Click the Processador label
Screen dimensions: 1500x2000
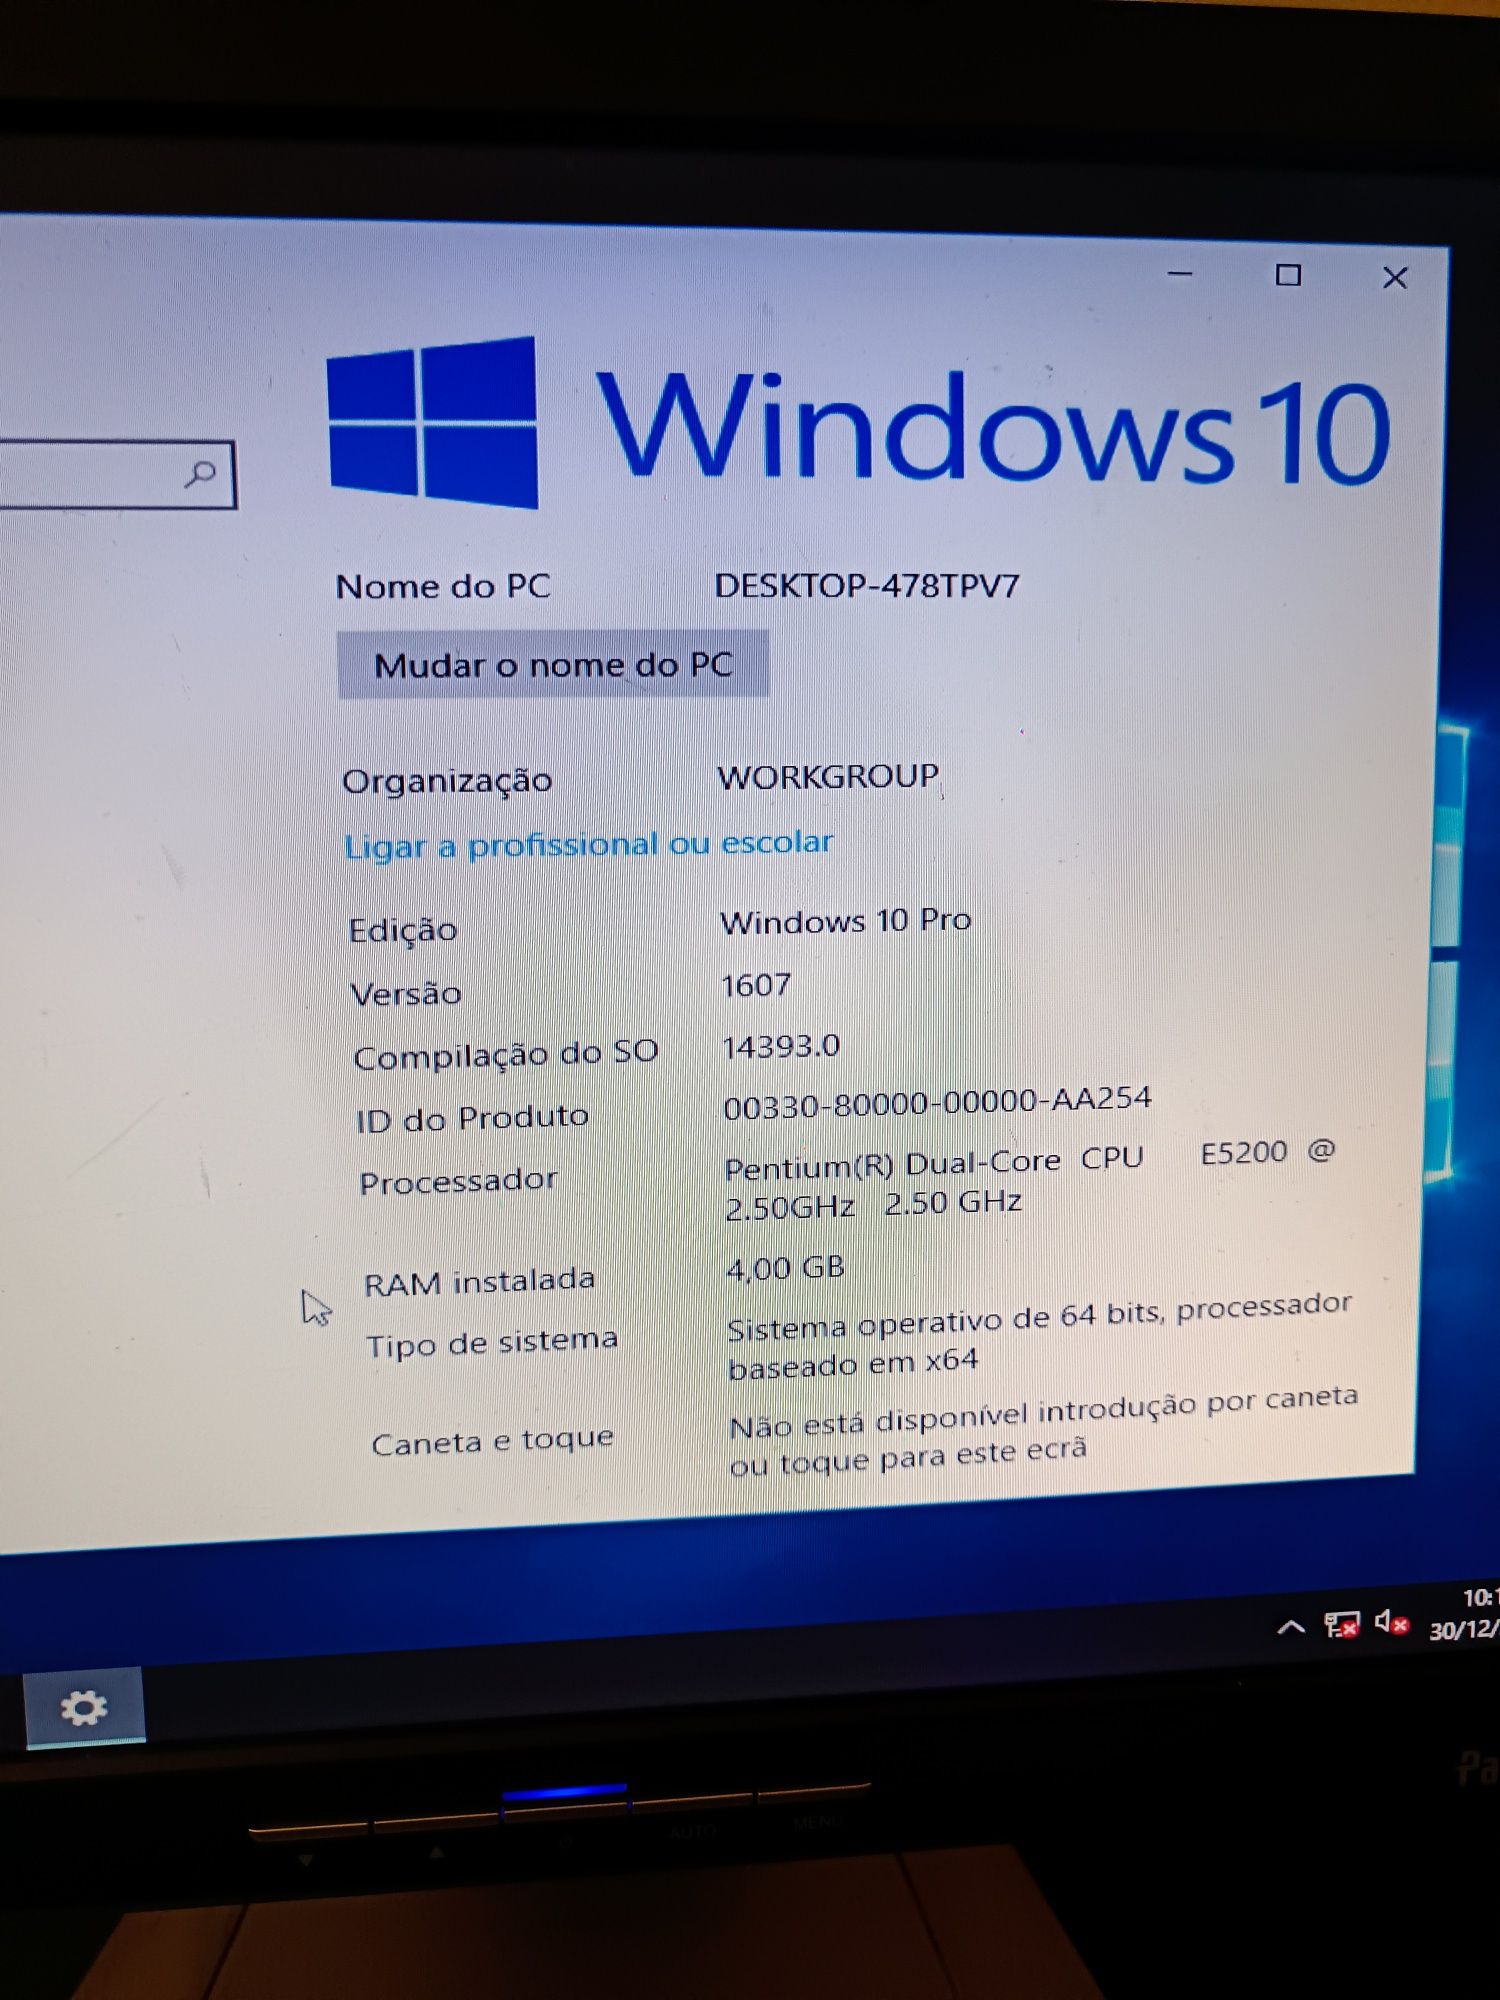click(458, 1182)
